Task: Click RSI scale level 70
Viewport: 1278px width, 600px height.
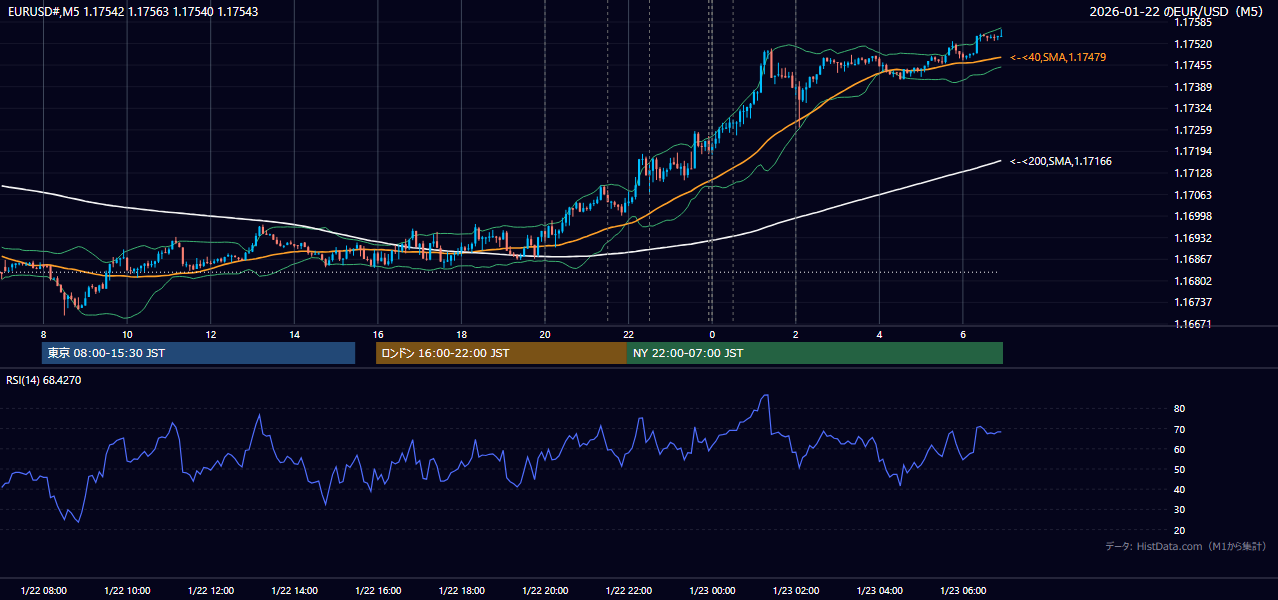Action: (x=1179, y=429)
